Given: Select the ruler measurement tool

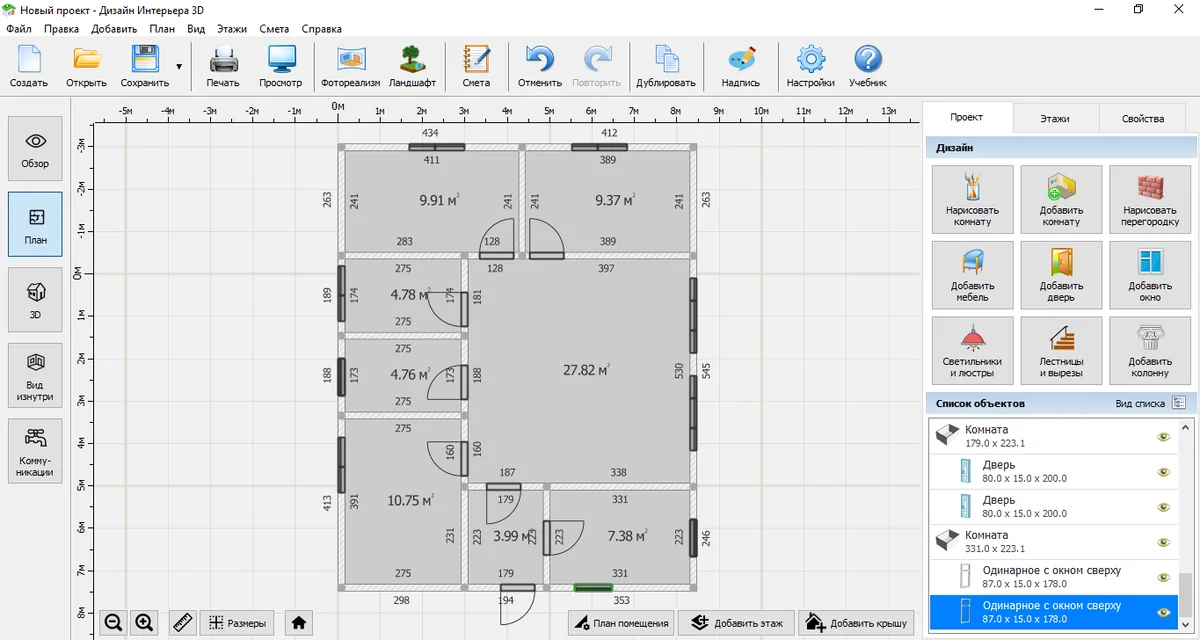Looking at the screenshot, I should (x=182, y=623).
